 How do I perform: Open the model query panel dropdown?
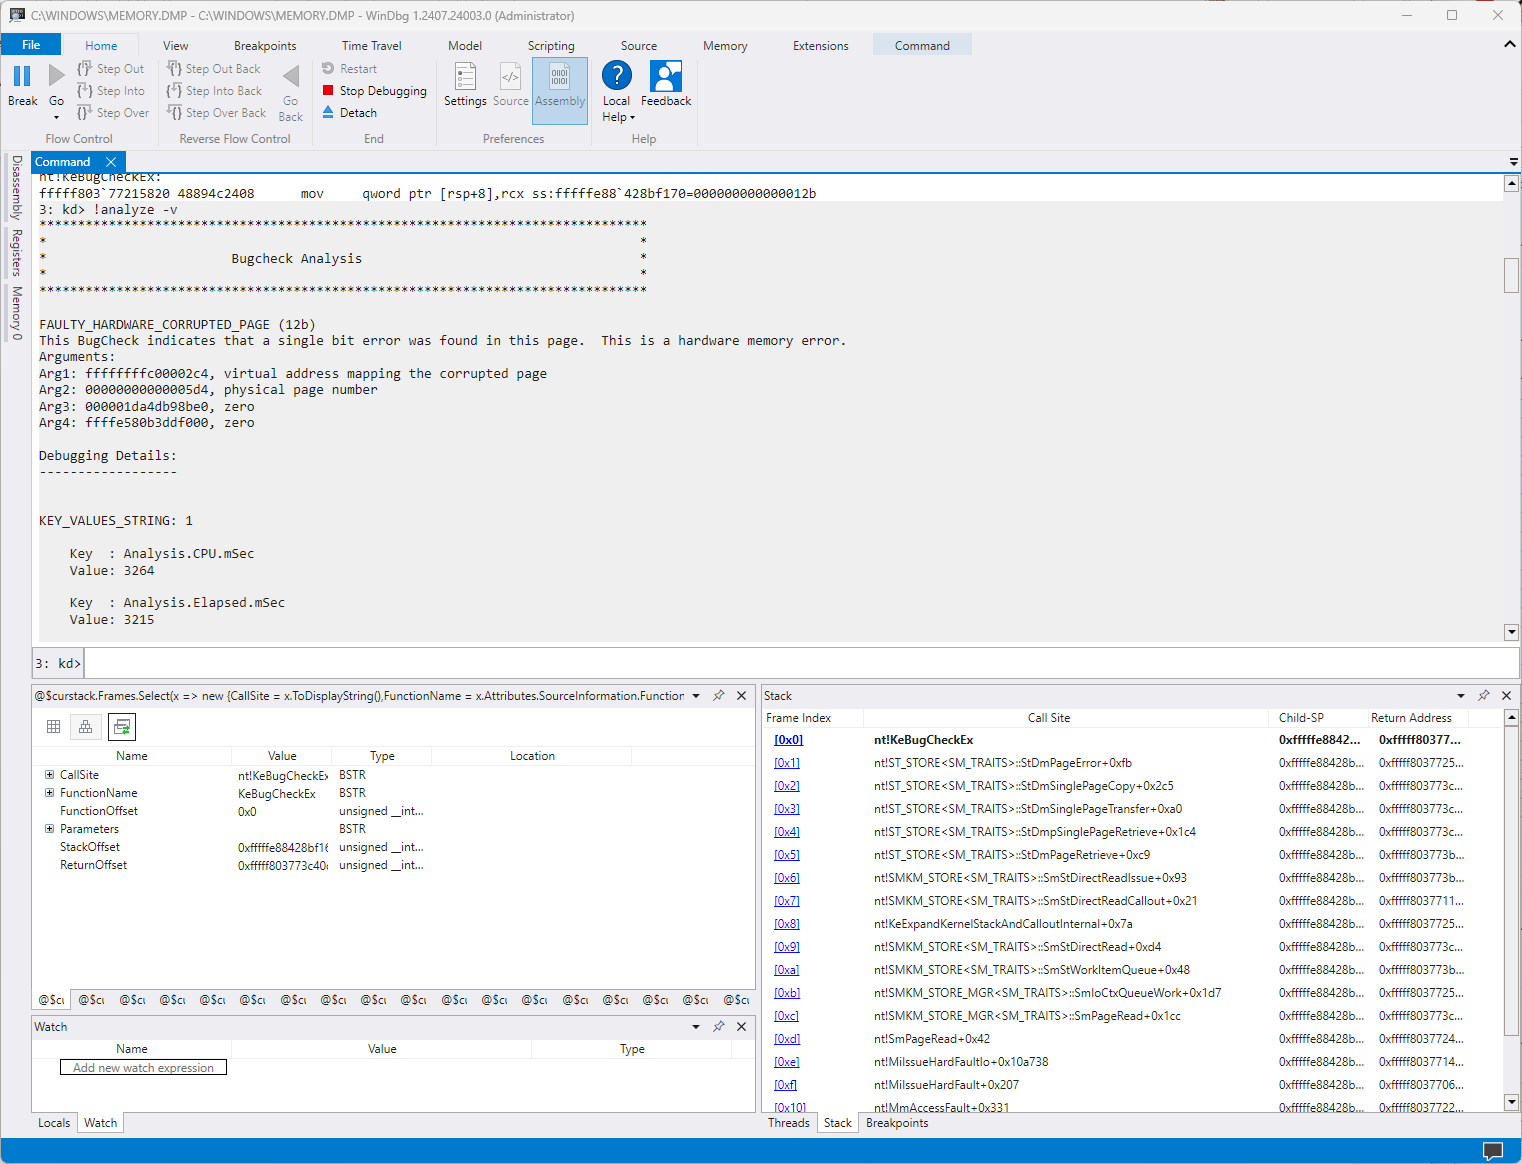696,695
